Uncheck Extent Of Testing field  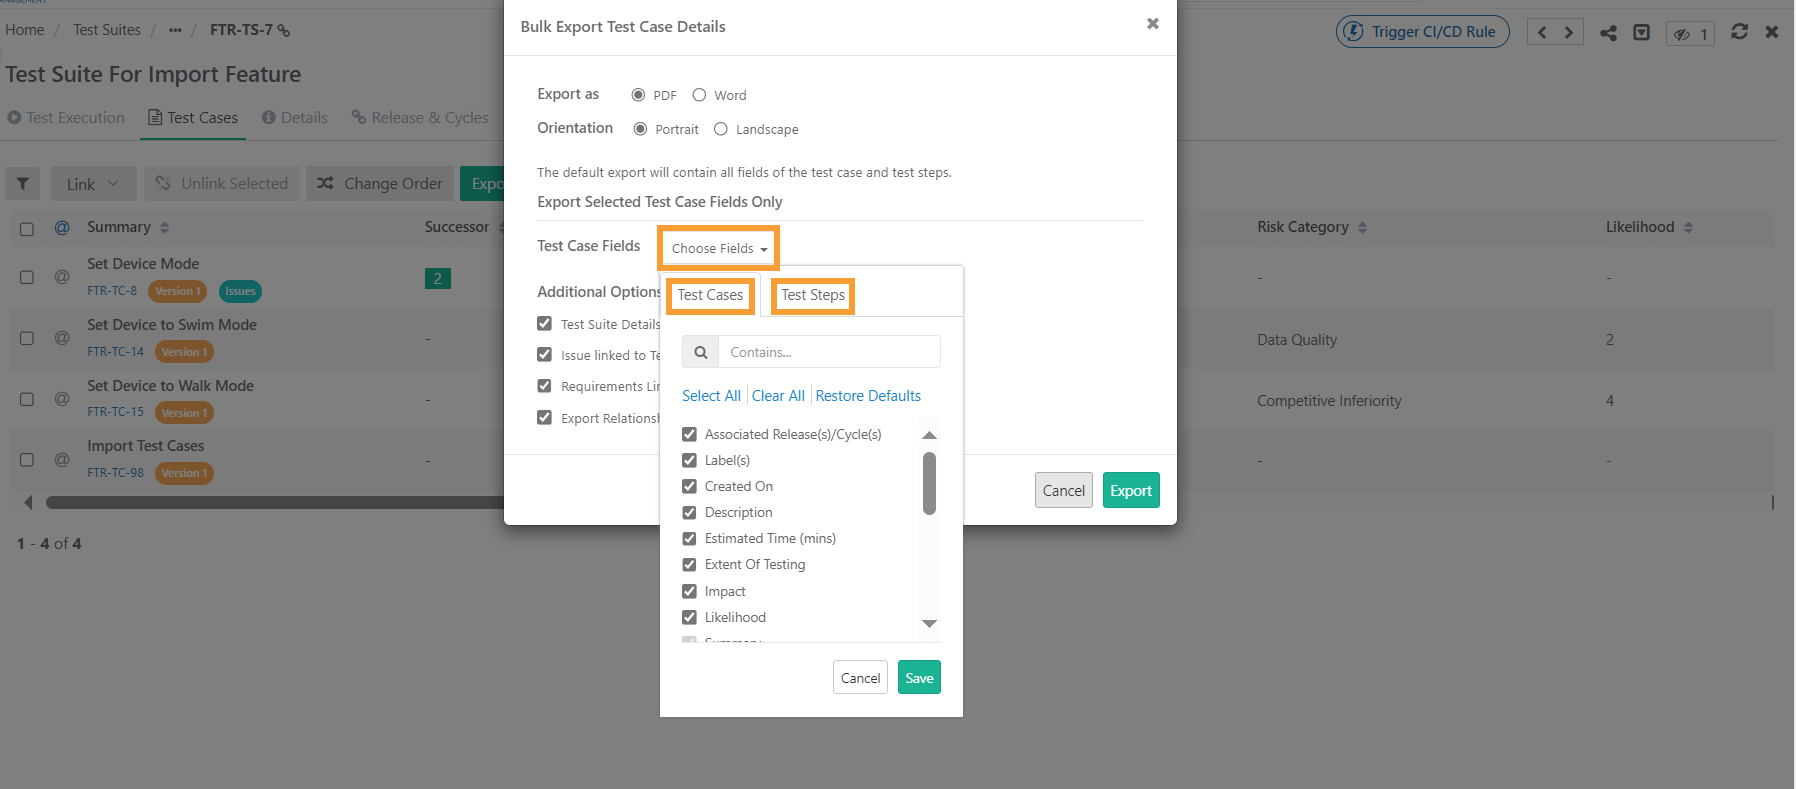click(689, 564)
